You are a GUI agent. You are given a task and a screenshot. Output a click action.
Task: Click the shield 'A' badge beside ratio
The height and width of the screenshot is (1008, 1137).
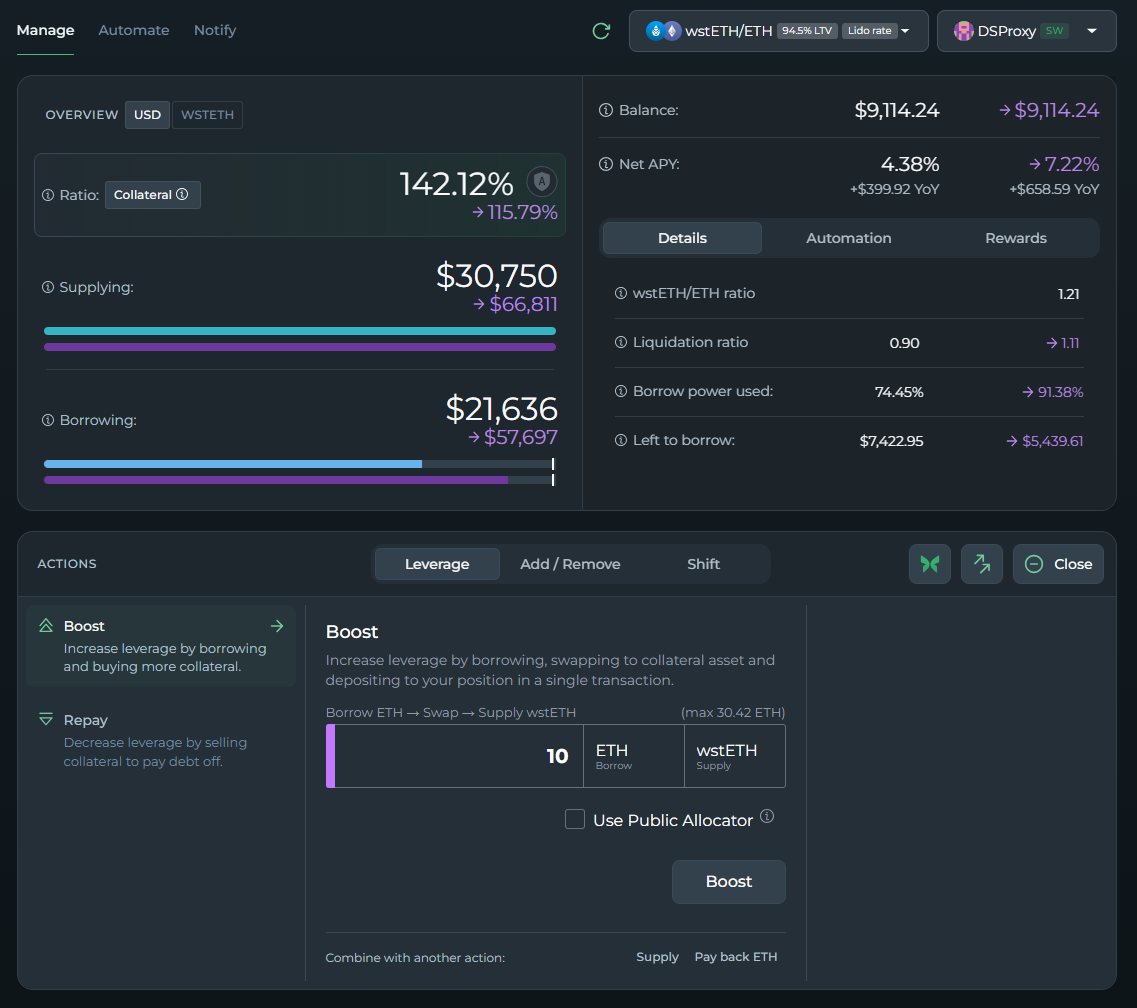[x=541, y=182]
